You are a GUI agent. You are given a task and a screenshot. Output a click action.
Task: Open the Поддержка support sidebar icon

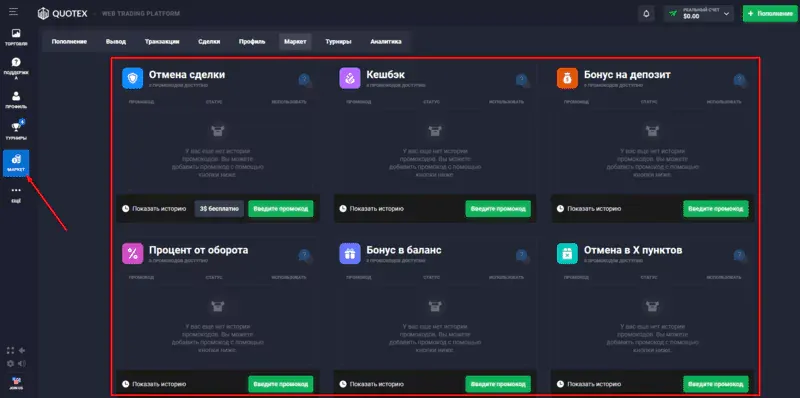[16, 69]
